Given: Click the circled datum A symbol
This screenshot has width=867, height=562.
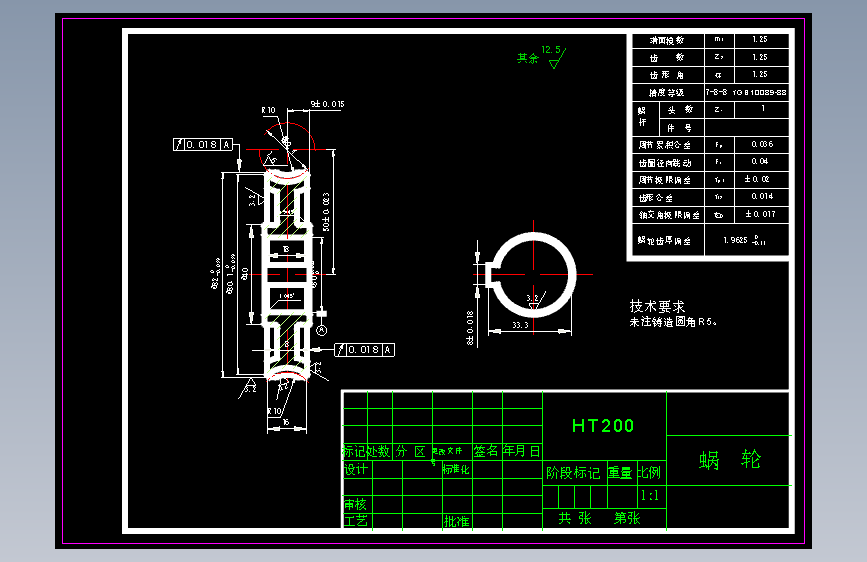Looking at the screenshot, I should coord(322,330).
